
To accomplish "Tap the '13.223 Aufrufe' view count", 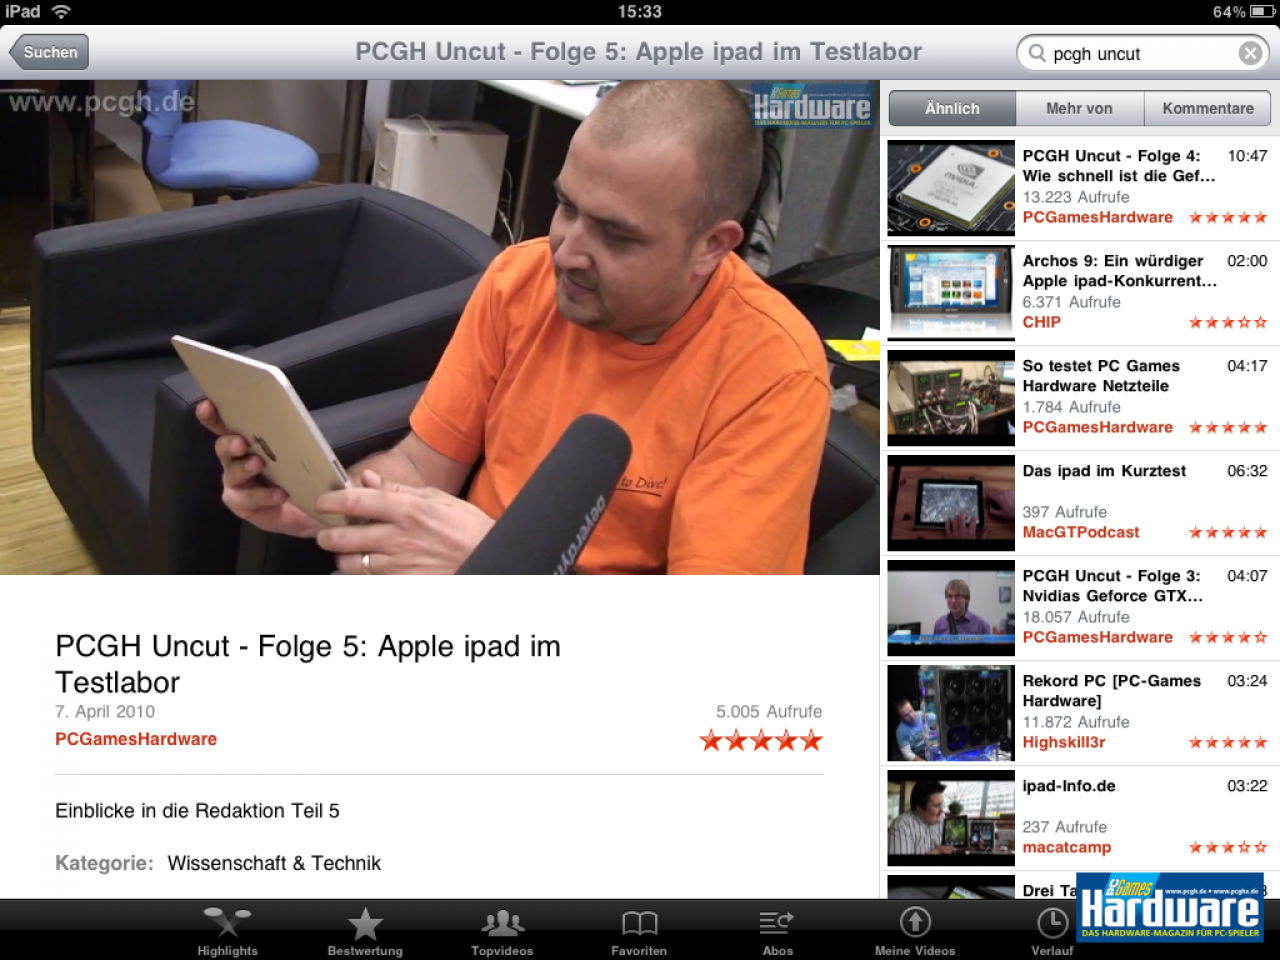I will [1076, 197].
